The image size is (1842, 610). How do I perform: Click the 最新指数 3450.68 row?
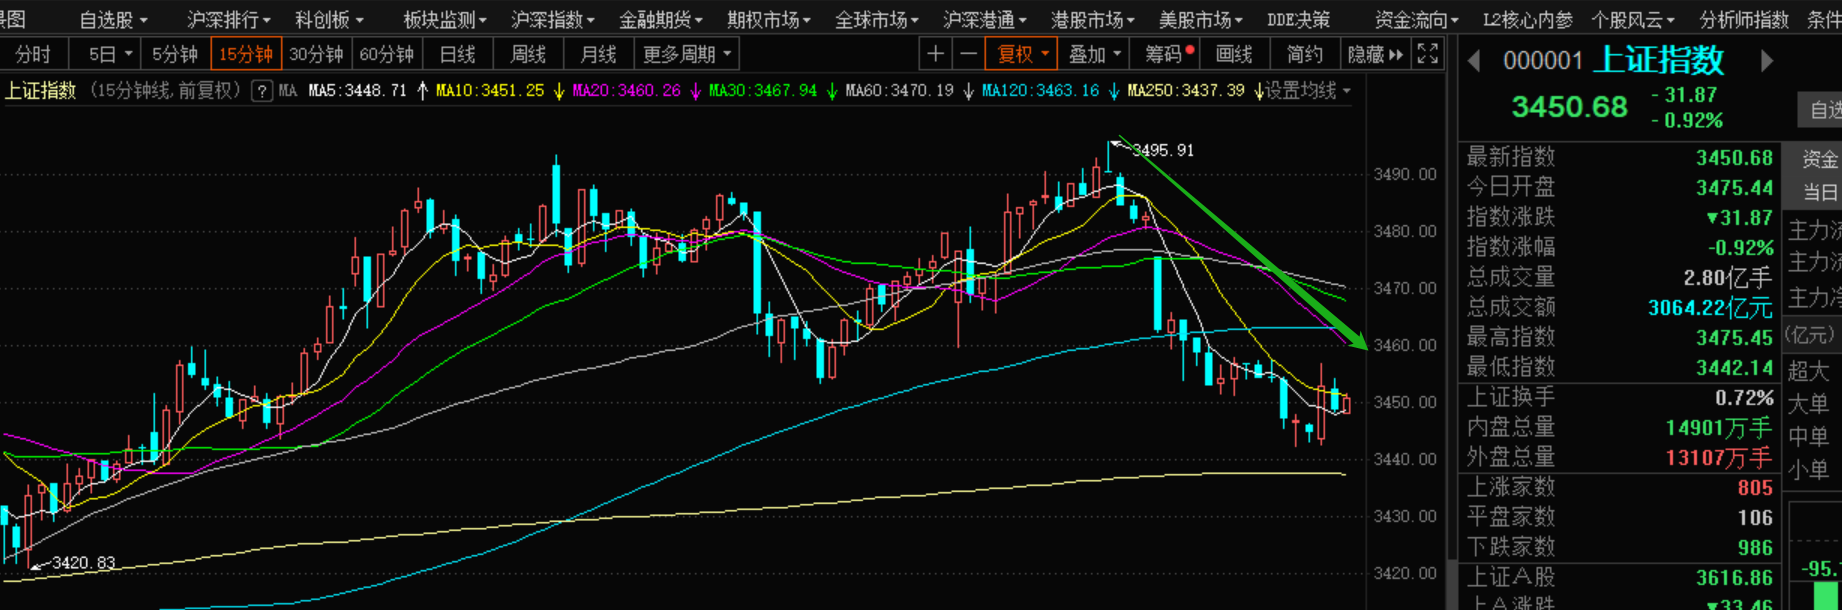[x=1619, y=158]
